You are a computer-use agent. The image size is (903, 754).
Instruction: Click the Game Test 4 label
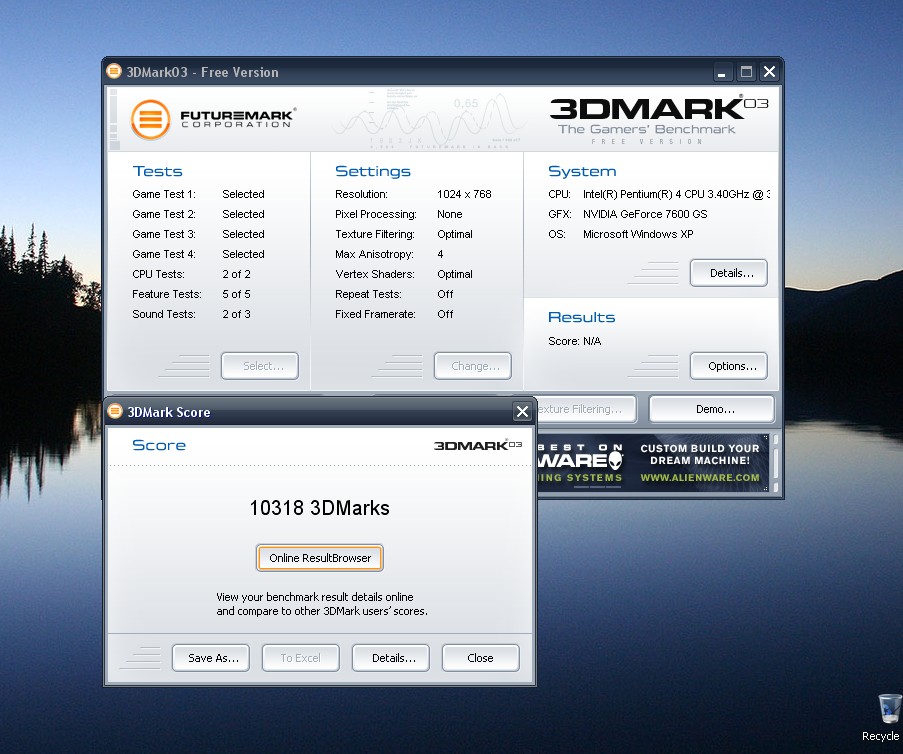[x=164, y=254]
